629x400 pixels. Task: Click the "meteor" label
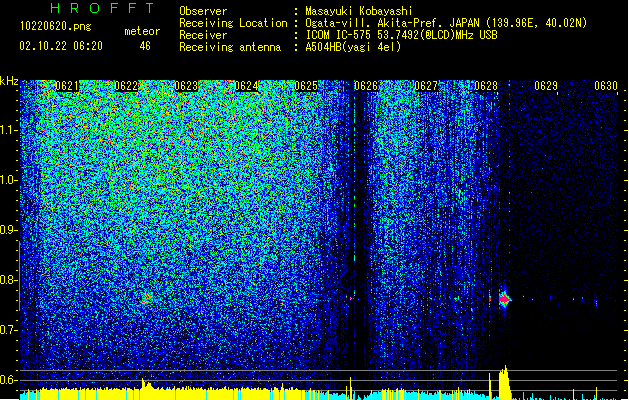142,31
